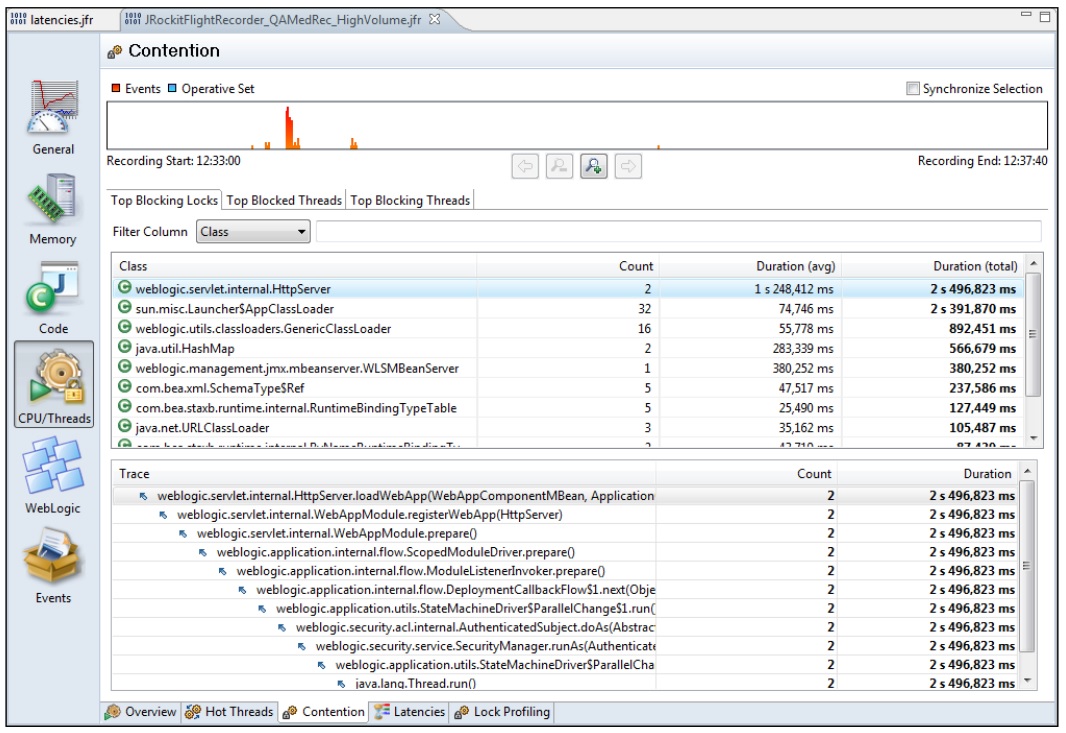Open the Events section icon
Viewport: 1066px width, 733px height.
[x=53, y=563]
